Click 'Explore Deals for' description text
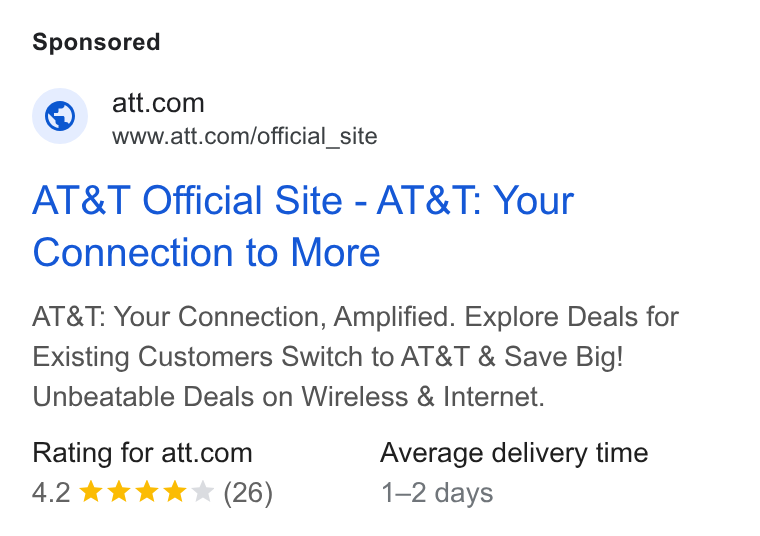 click(572, 317)
